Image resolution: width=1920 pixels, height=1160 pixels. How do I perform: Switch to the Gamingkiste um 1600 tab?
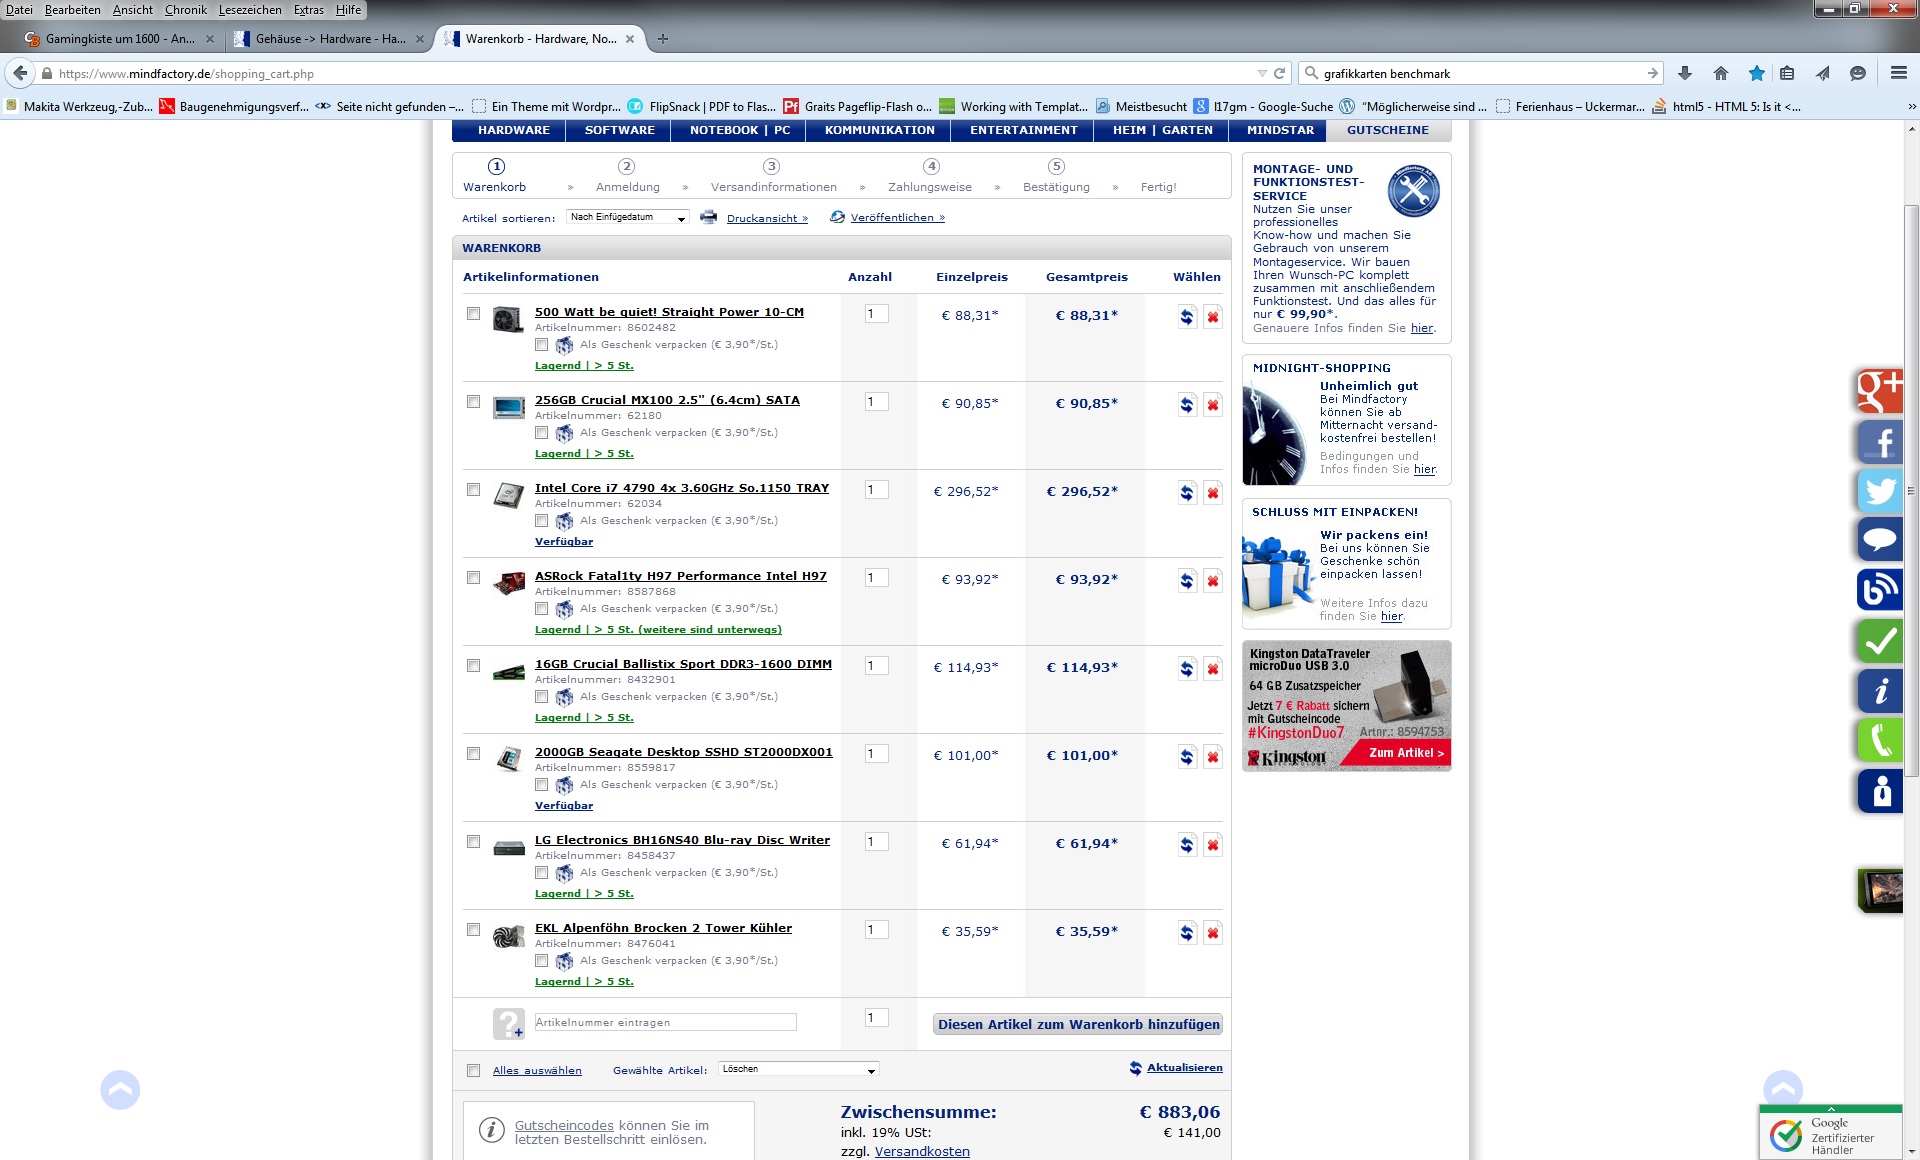pyautogui.click(x=118, y=39)
